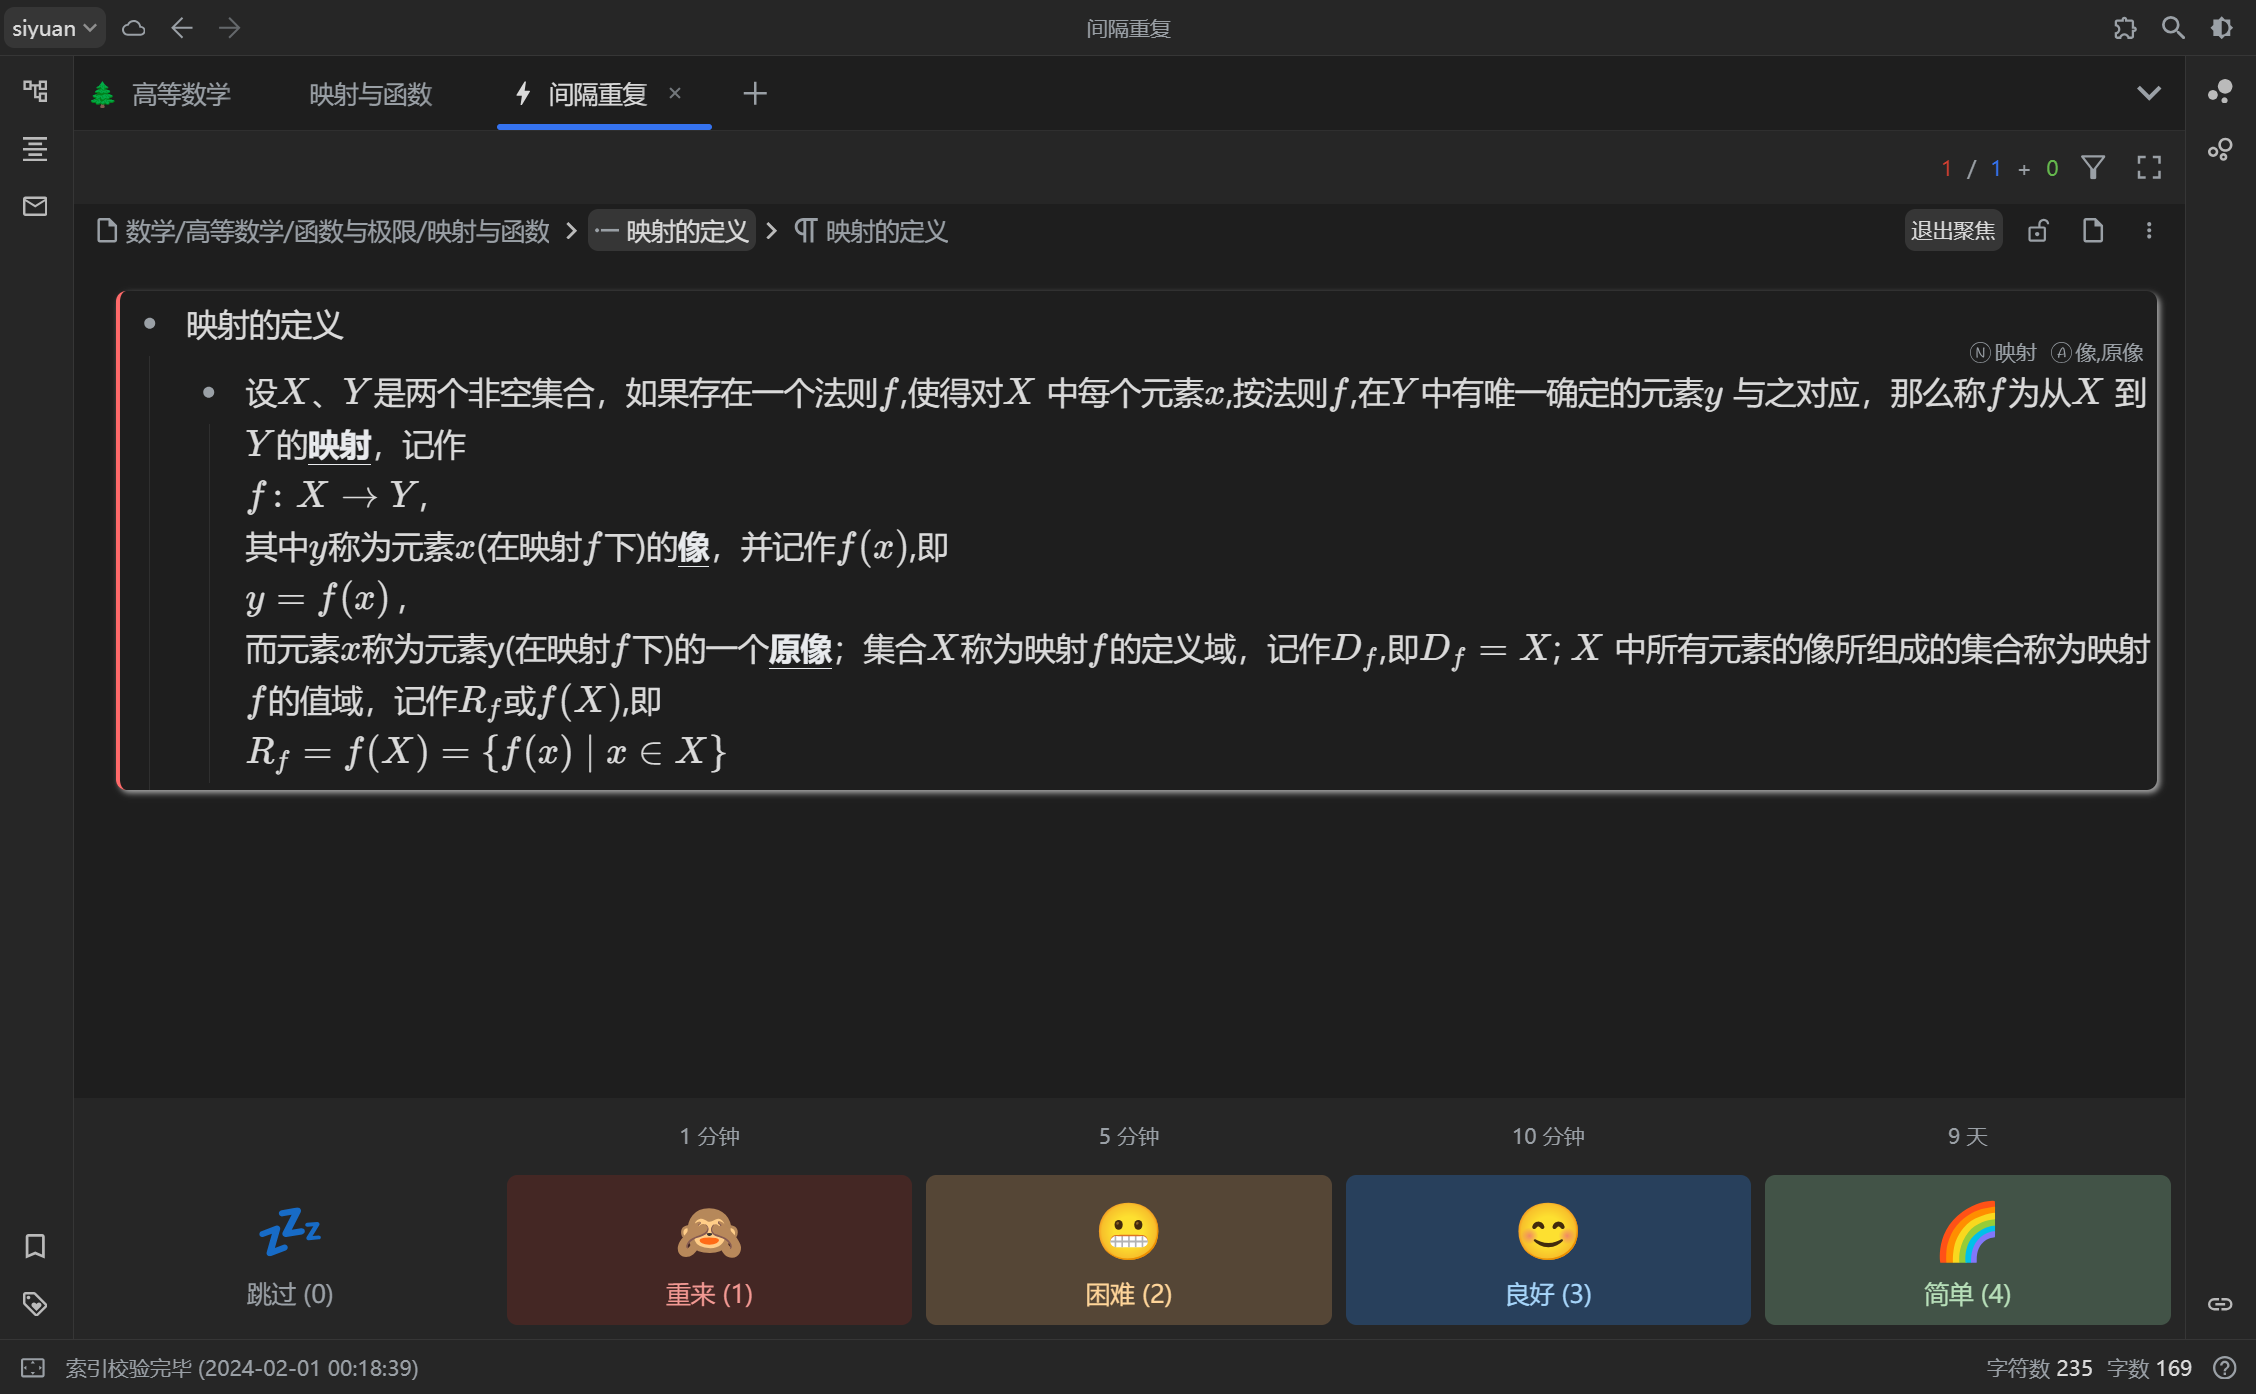
Task: Toggle the document unlock icon in breadcrumb
Action: 2039,230
